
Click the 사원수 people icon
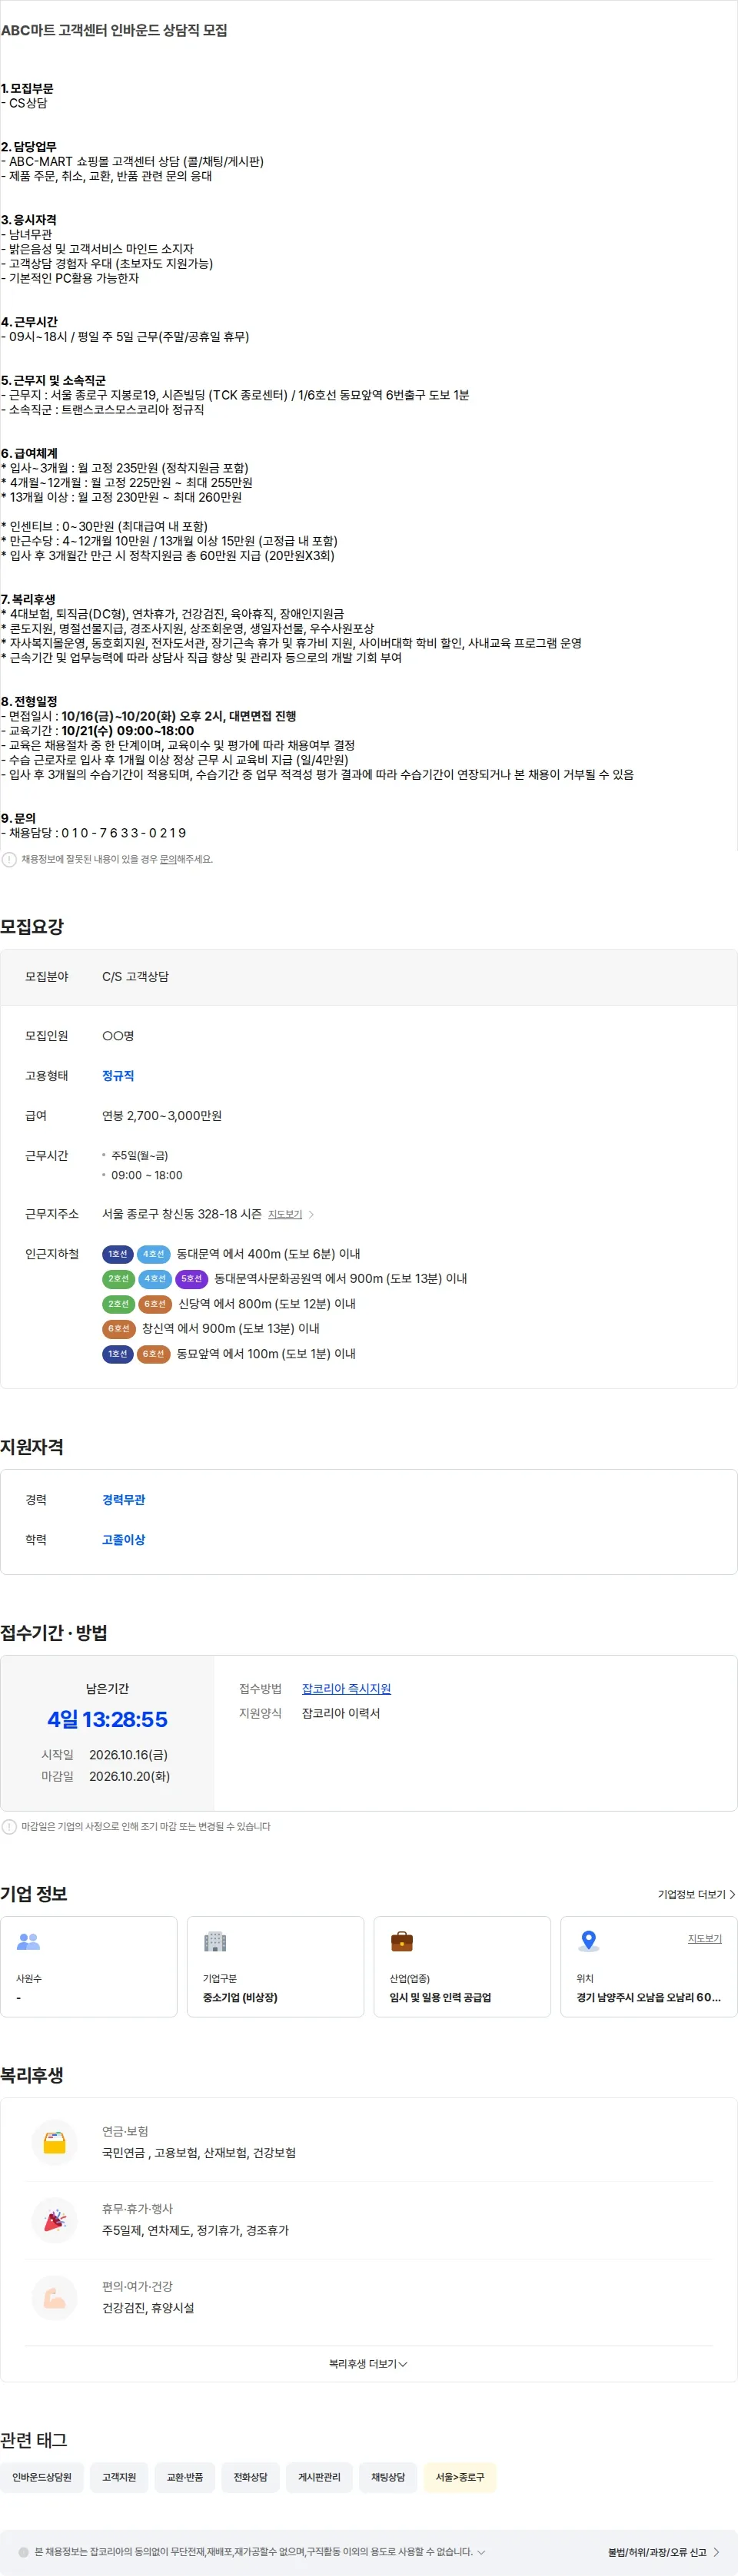tap(29, 1941)
